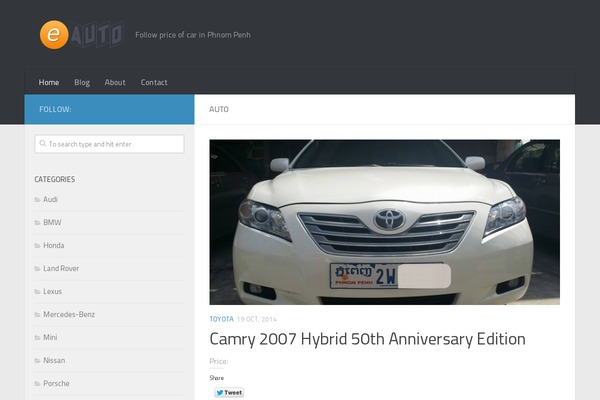
Task: Browse the Honda category
Action: (x=54, y=245)
